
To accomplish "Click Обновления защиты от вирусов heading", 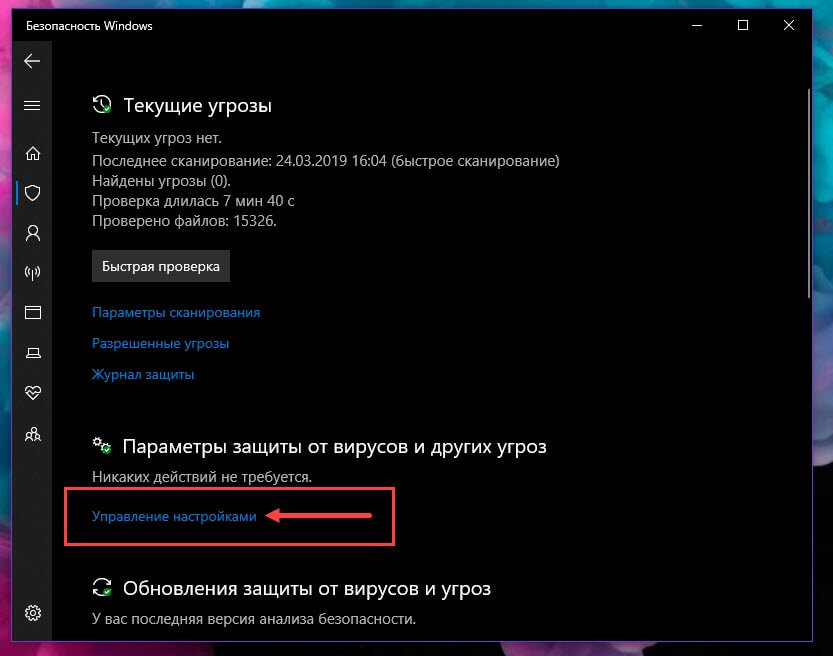I will [307, 589].
